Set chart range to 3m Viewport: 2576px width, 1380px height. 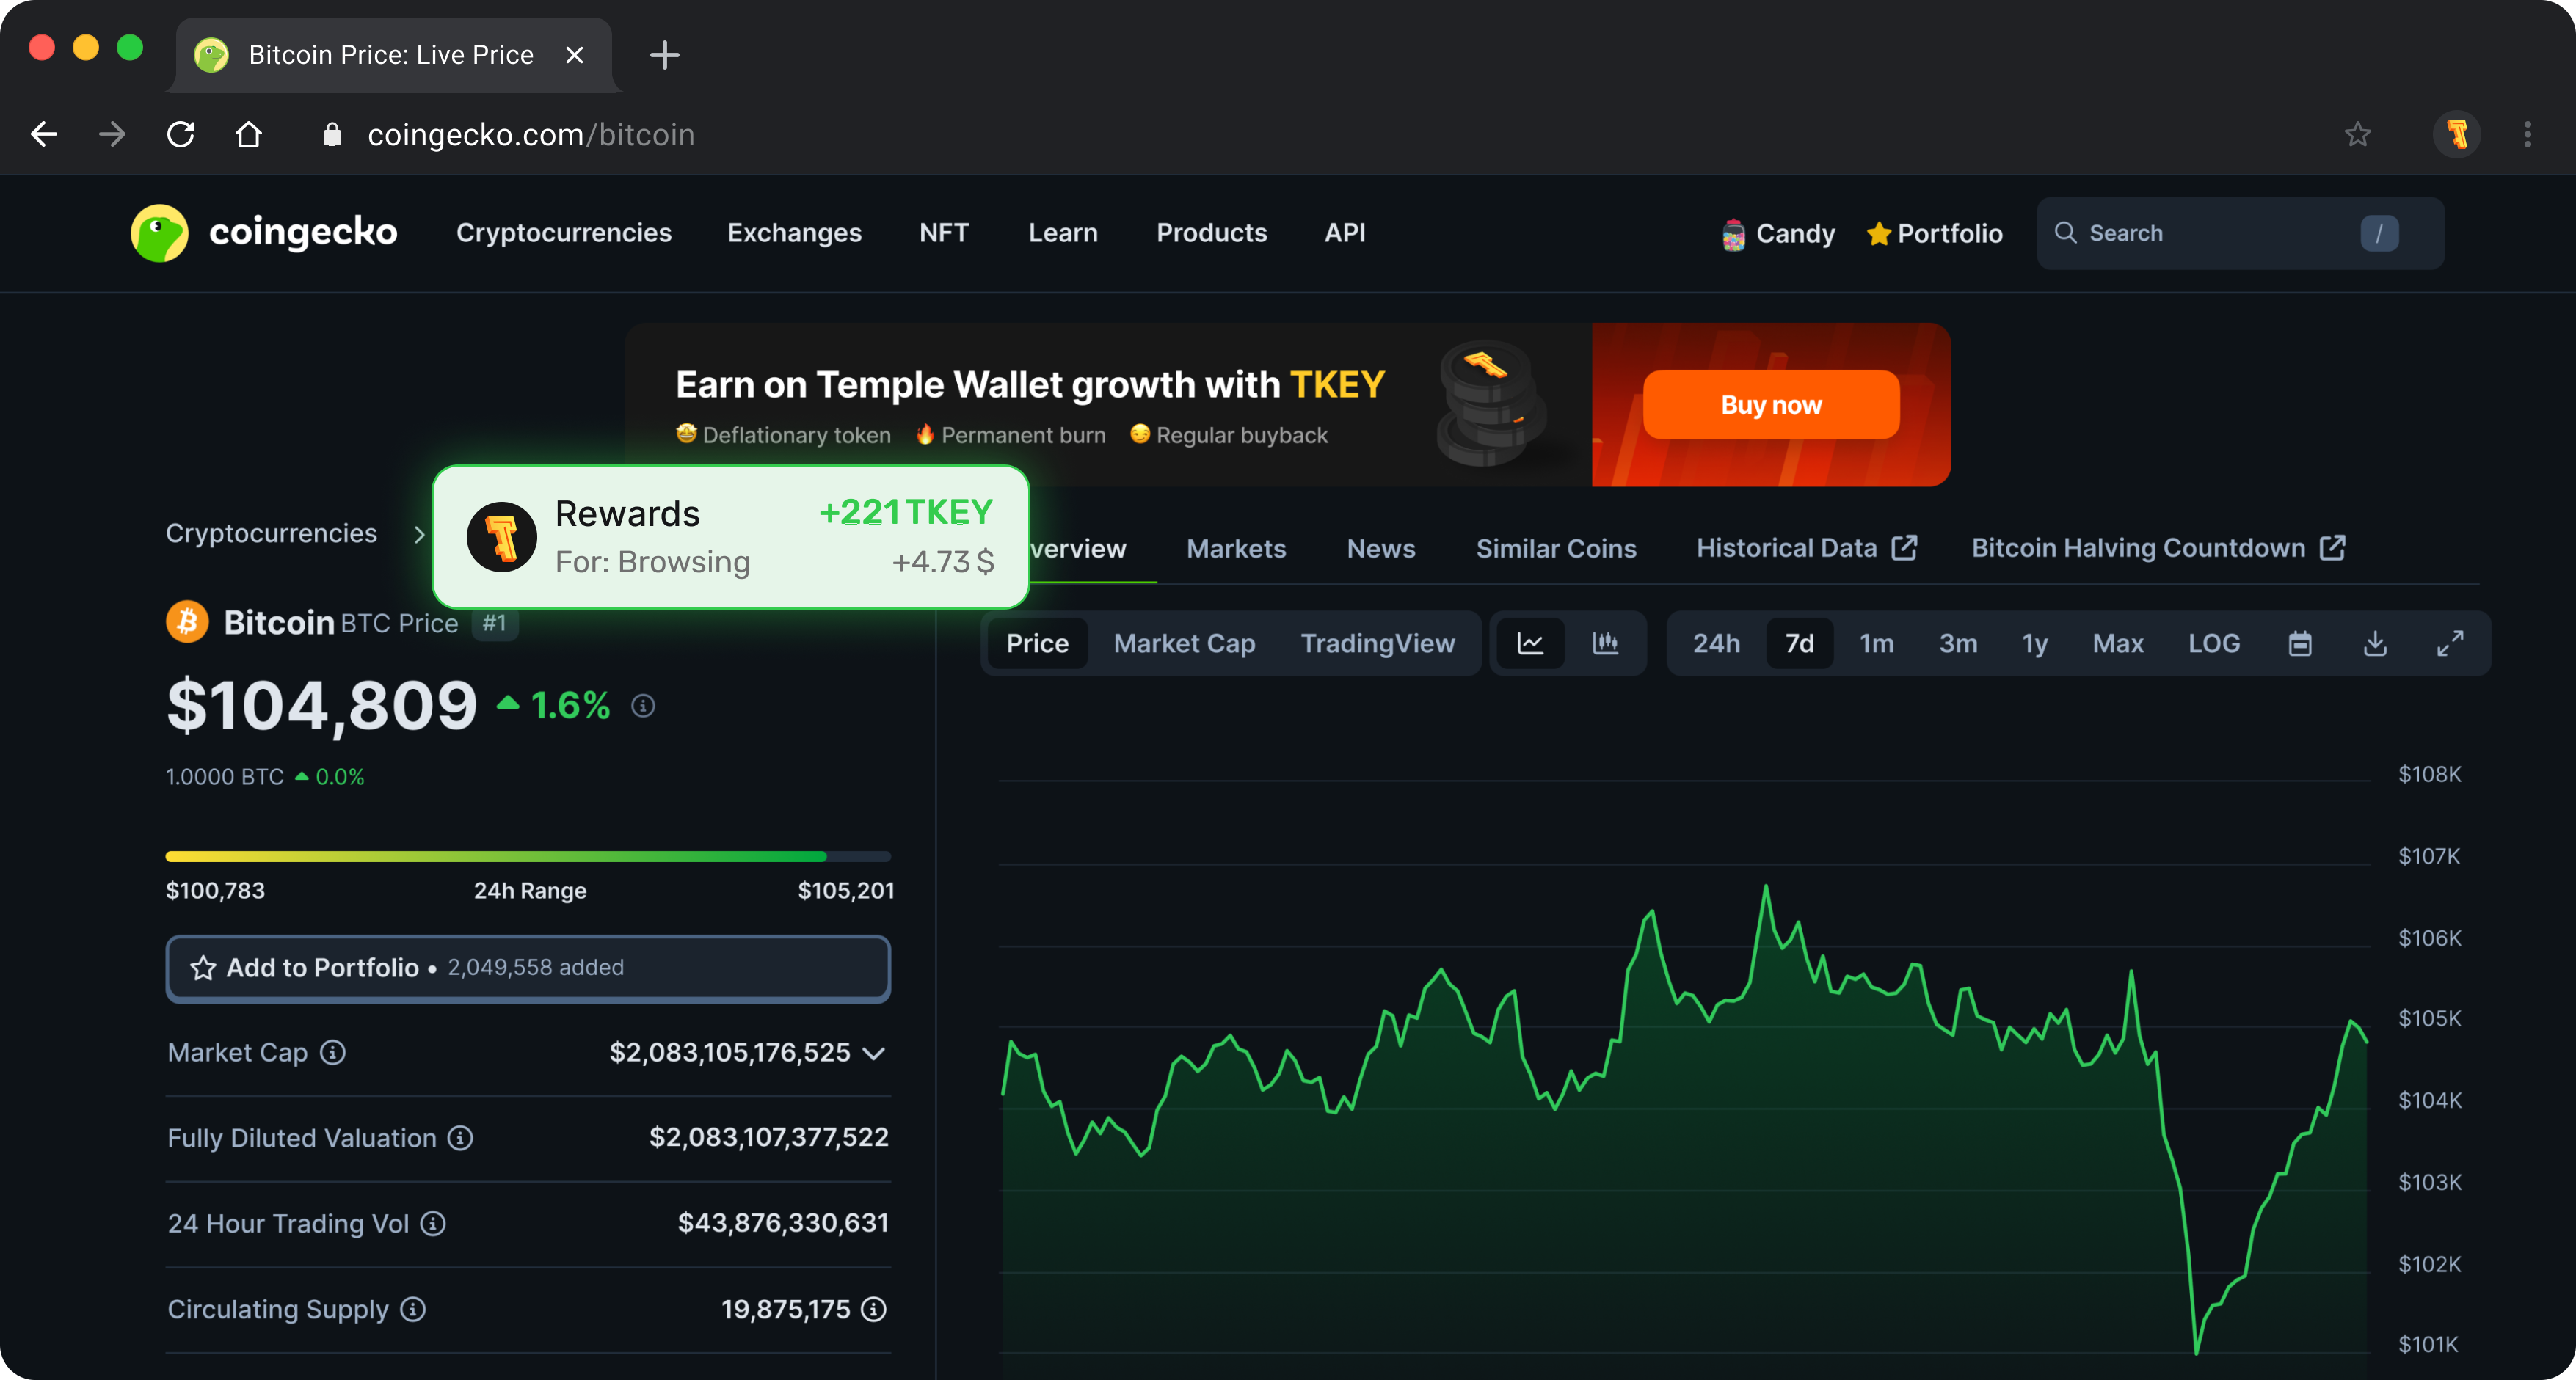pyautogui.click(x=1958, y=643)
